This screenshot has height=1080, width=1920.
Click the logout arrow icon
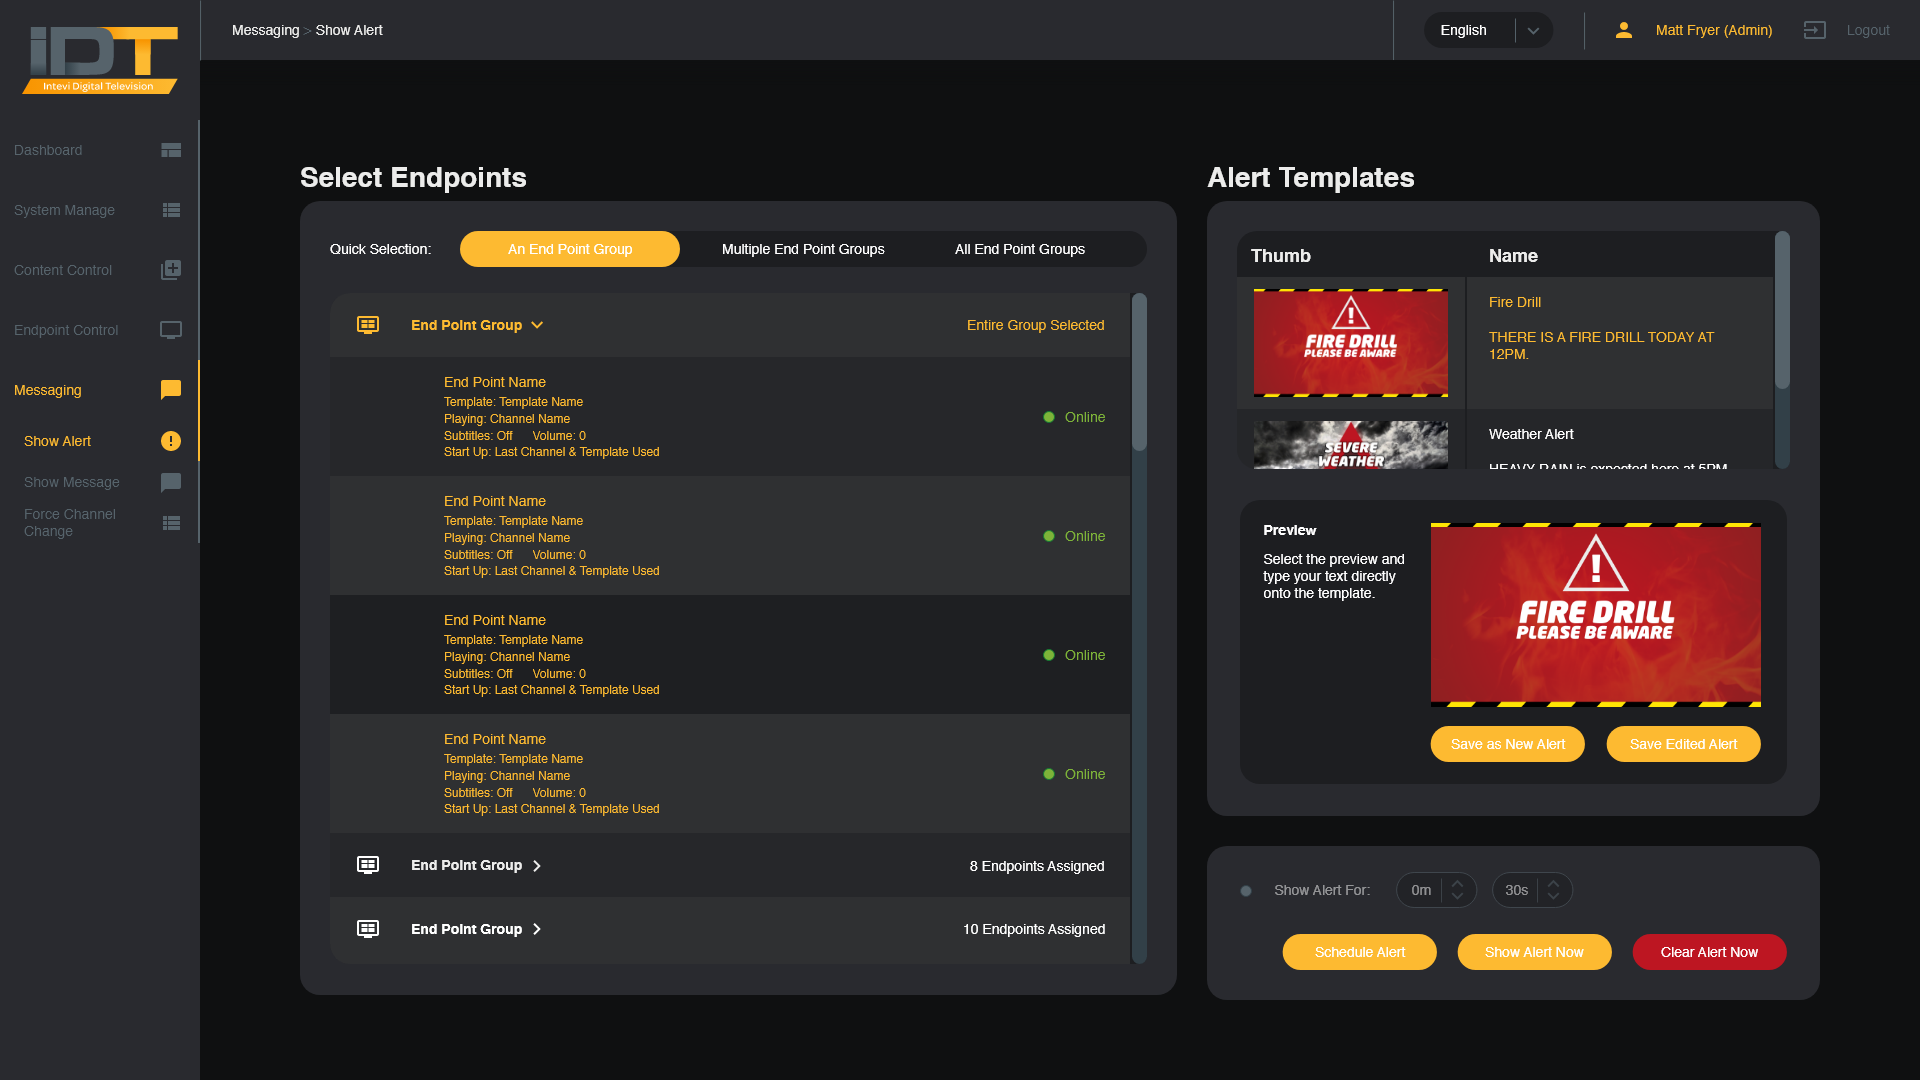tap(1814, 30)
